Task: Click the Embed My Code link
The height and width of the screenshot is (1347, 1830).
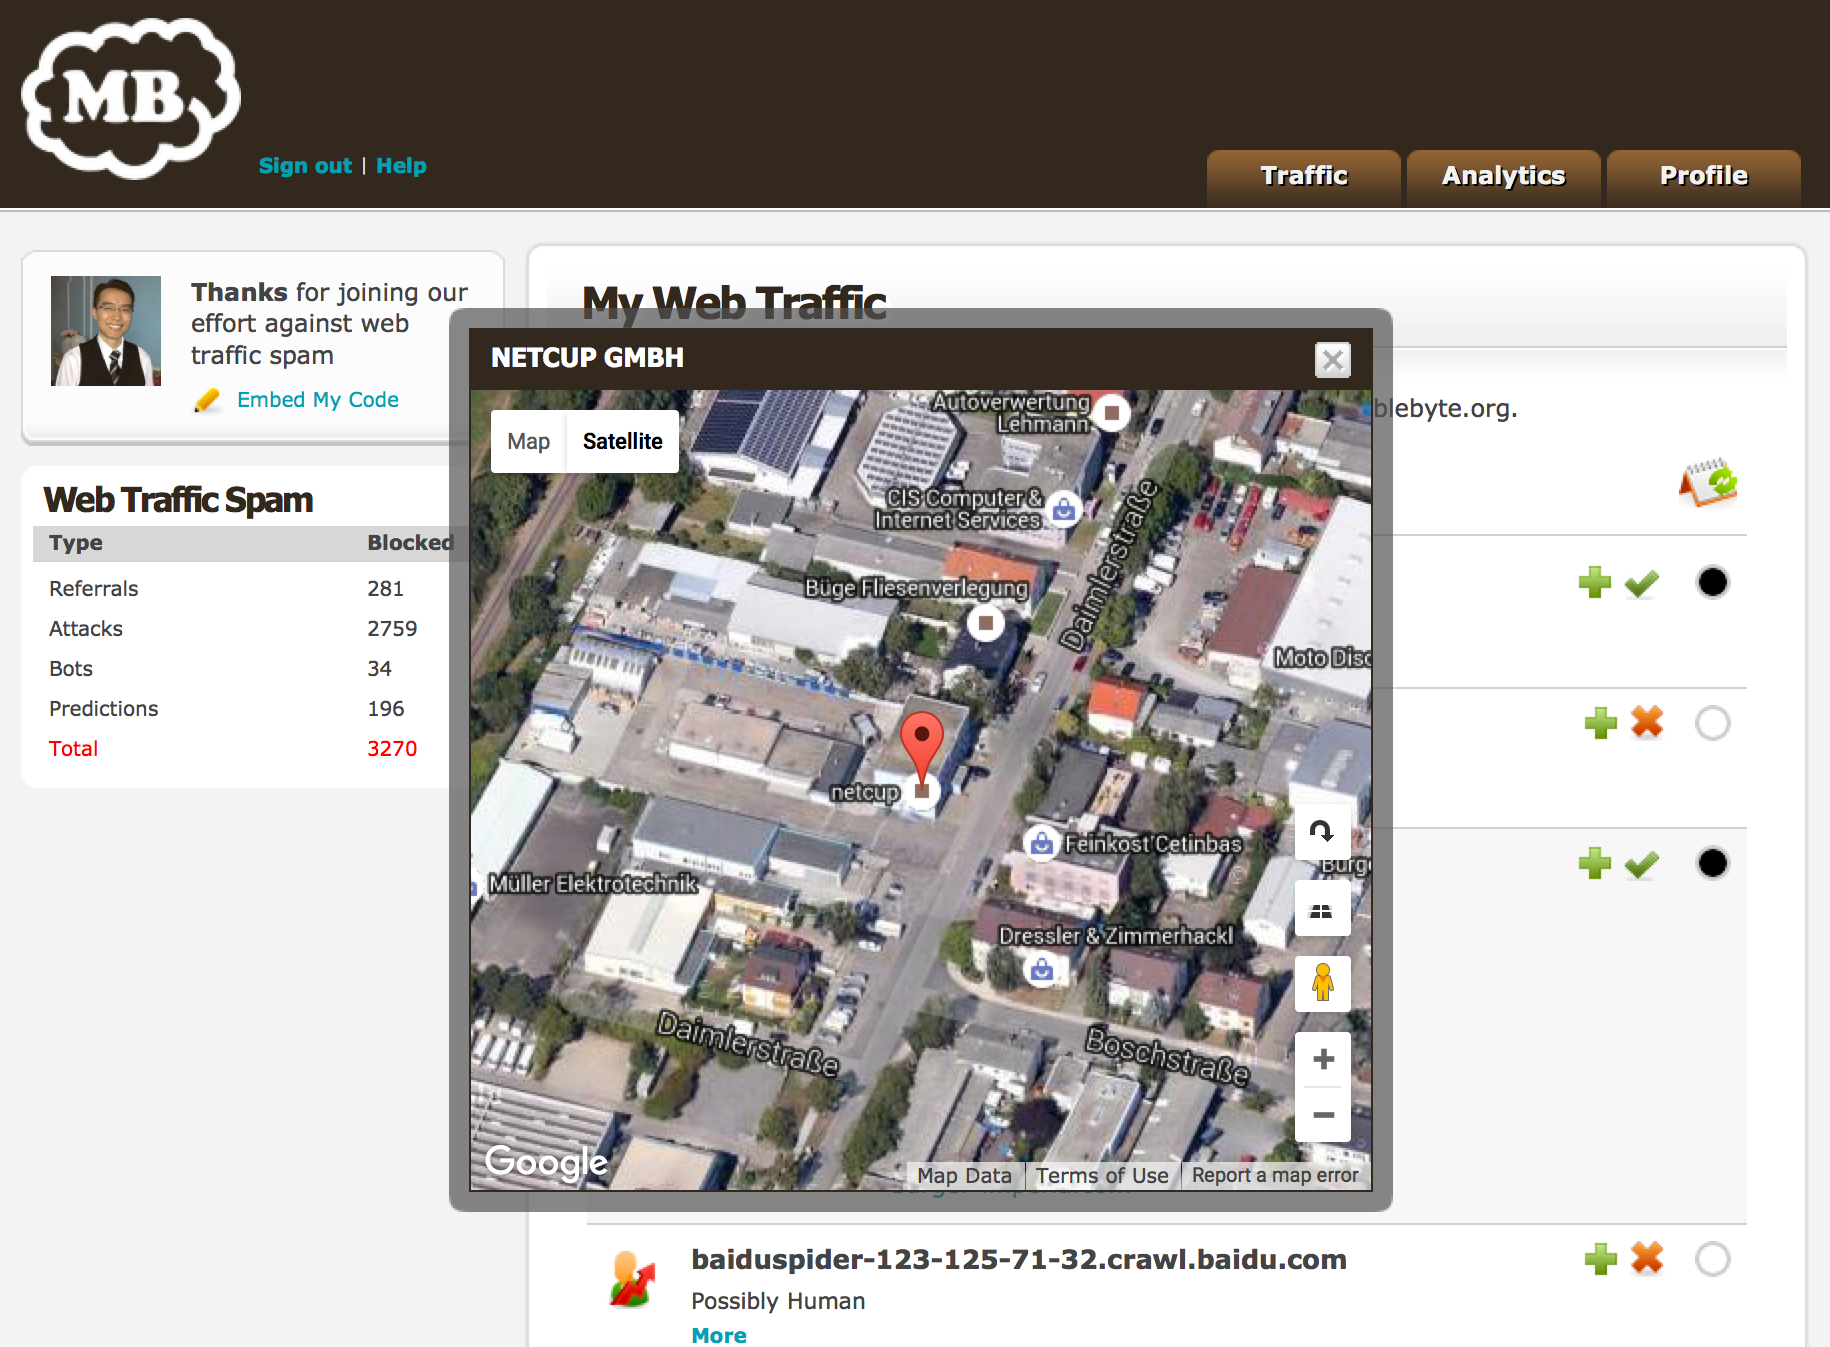Action: click(x=318, y=400)
